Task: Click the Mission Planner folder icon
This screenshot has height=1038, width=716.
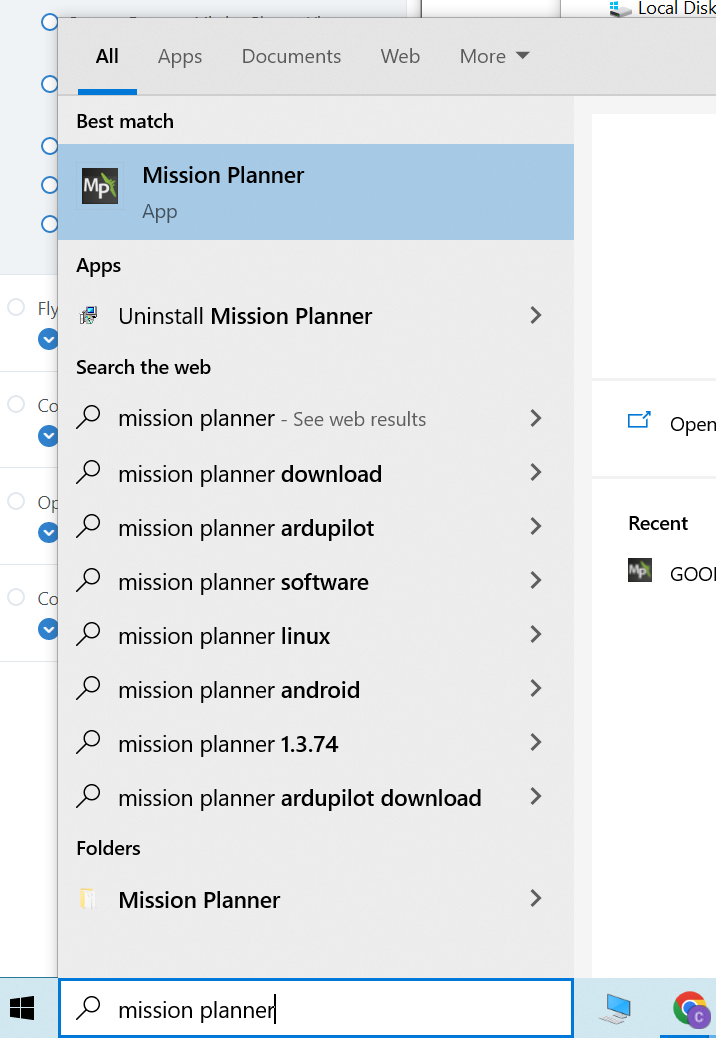Action: [x=89, y=899]
